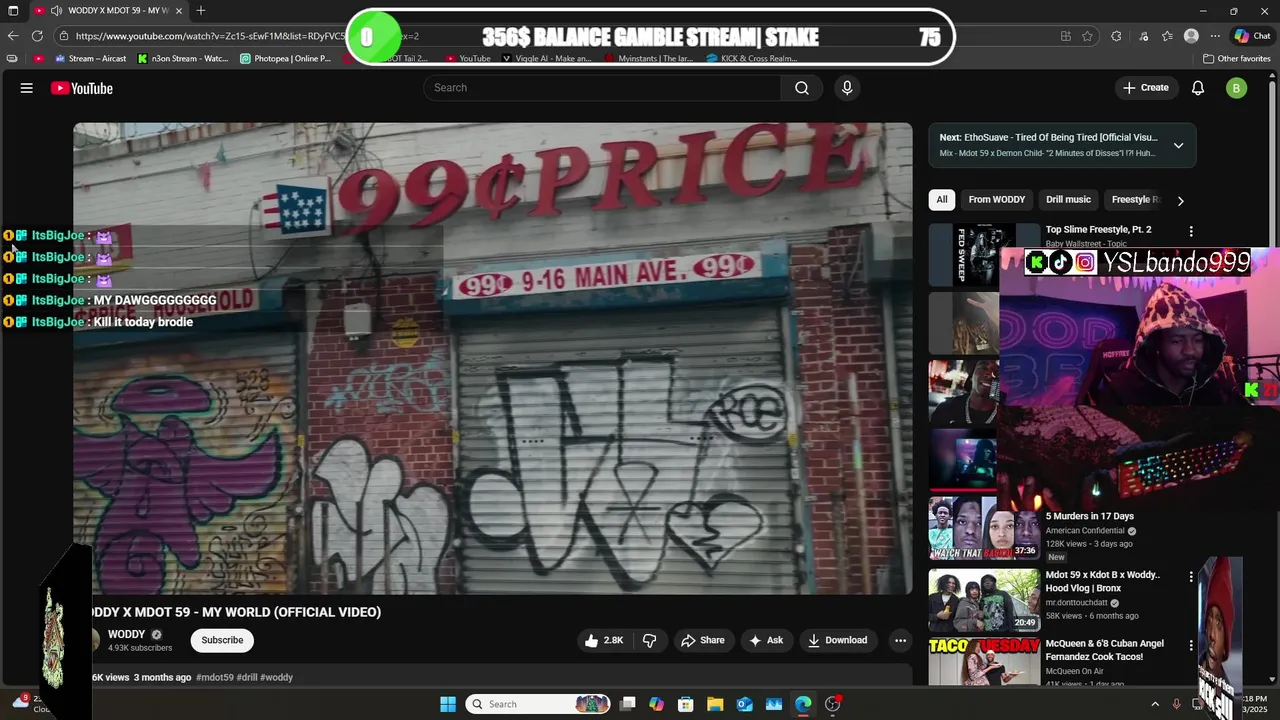Open browser tab actions menu icon

coord(13,10)
